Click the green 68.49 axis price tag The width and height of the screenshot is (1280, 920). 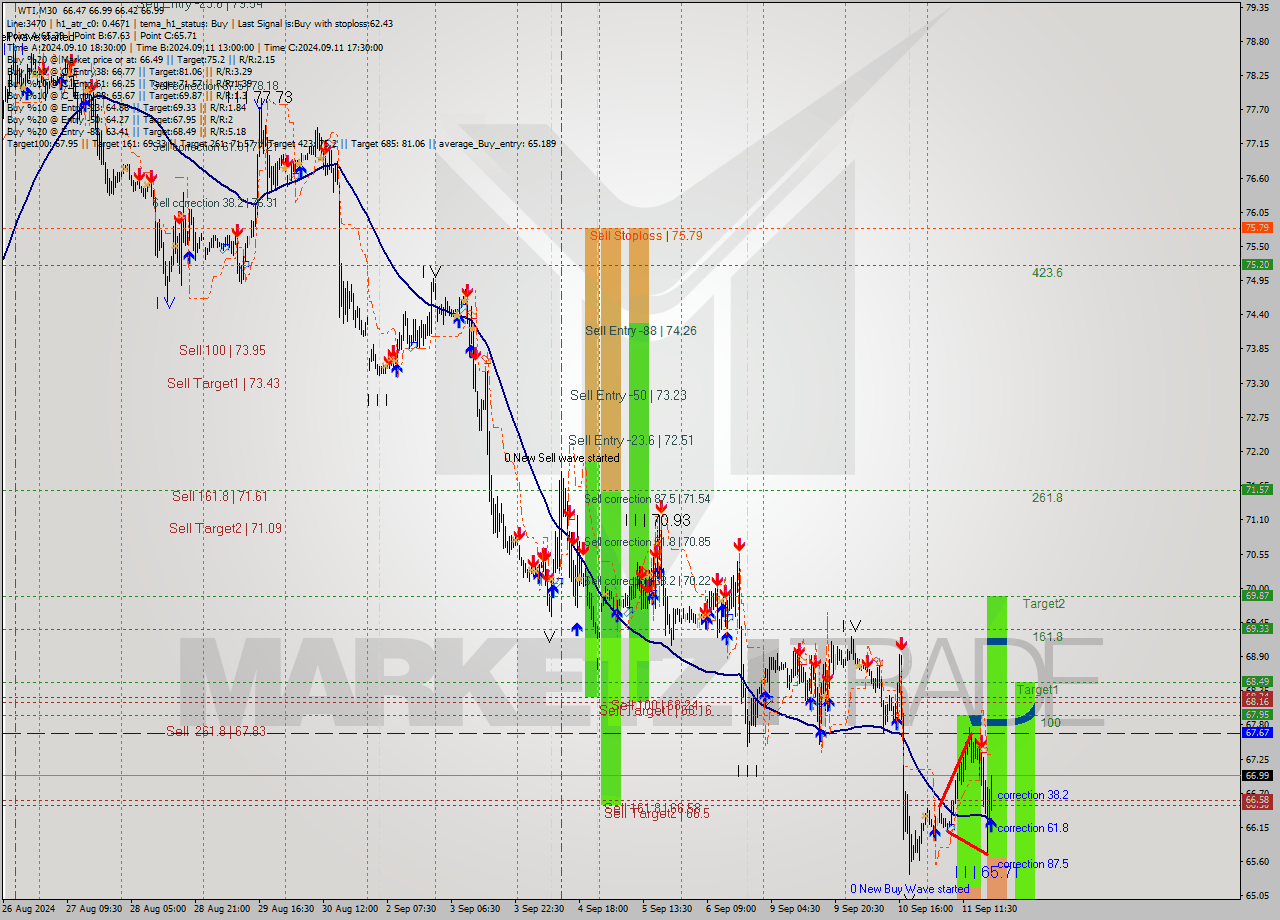(1256, 681)
